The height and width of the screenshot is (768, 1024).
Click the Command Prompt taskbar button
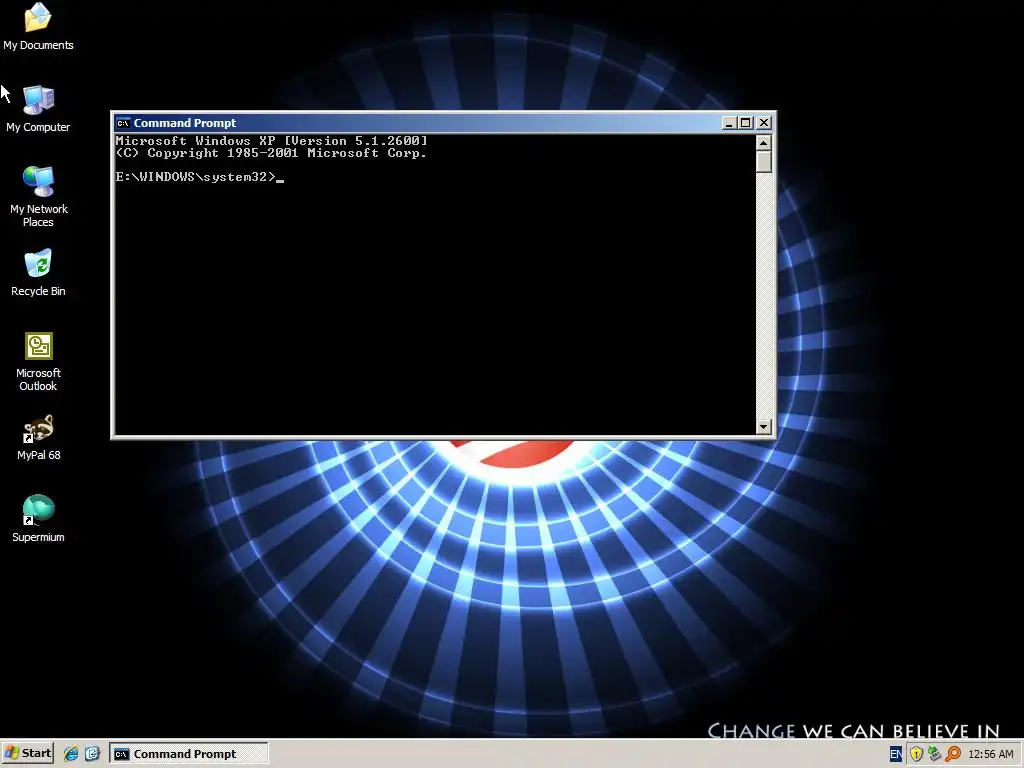[189, 754]
